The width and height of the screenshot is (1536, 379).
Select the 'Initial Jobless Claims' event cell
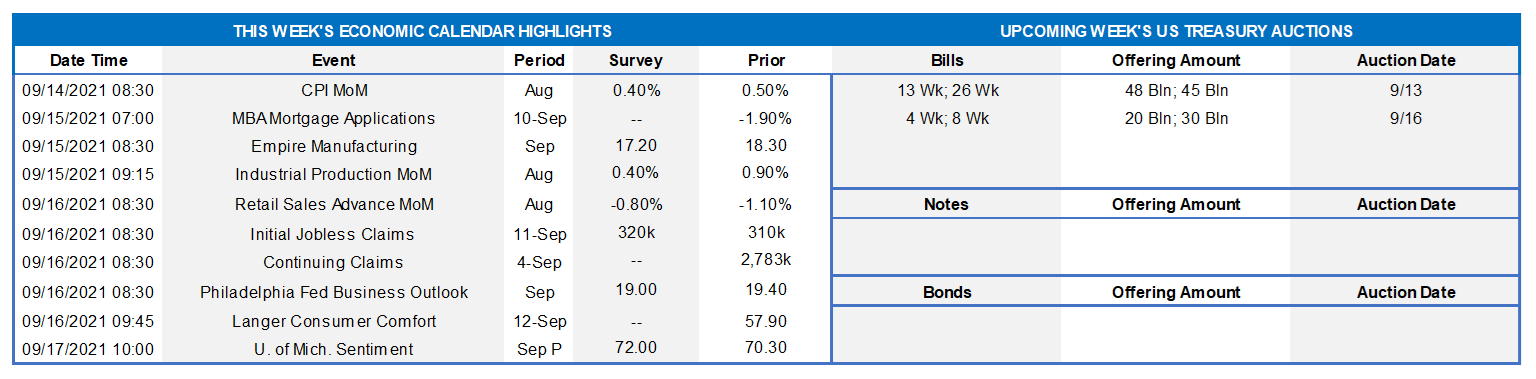click(x=332, y=234)
